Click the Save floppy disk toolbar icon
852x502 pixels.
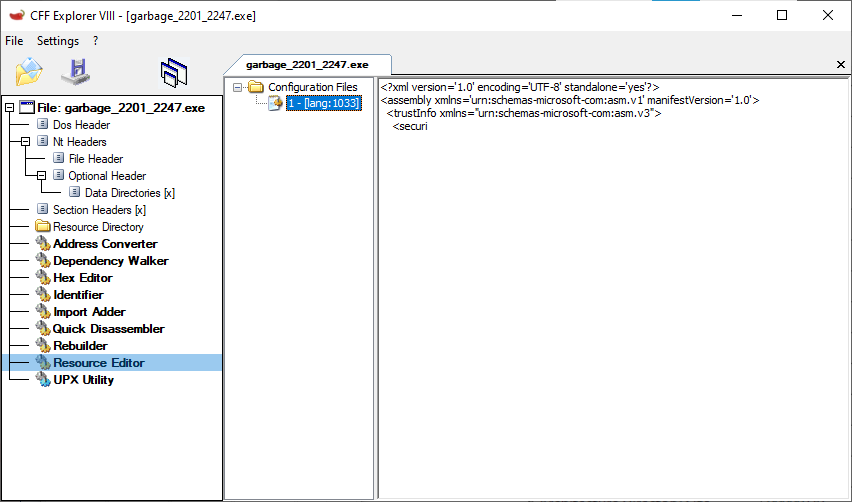(75, 73)
